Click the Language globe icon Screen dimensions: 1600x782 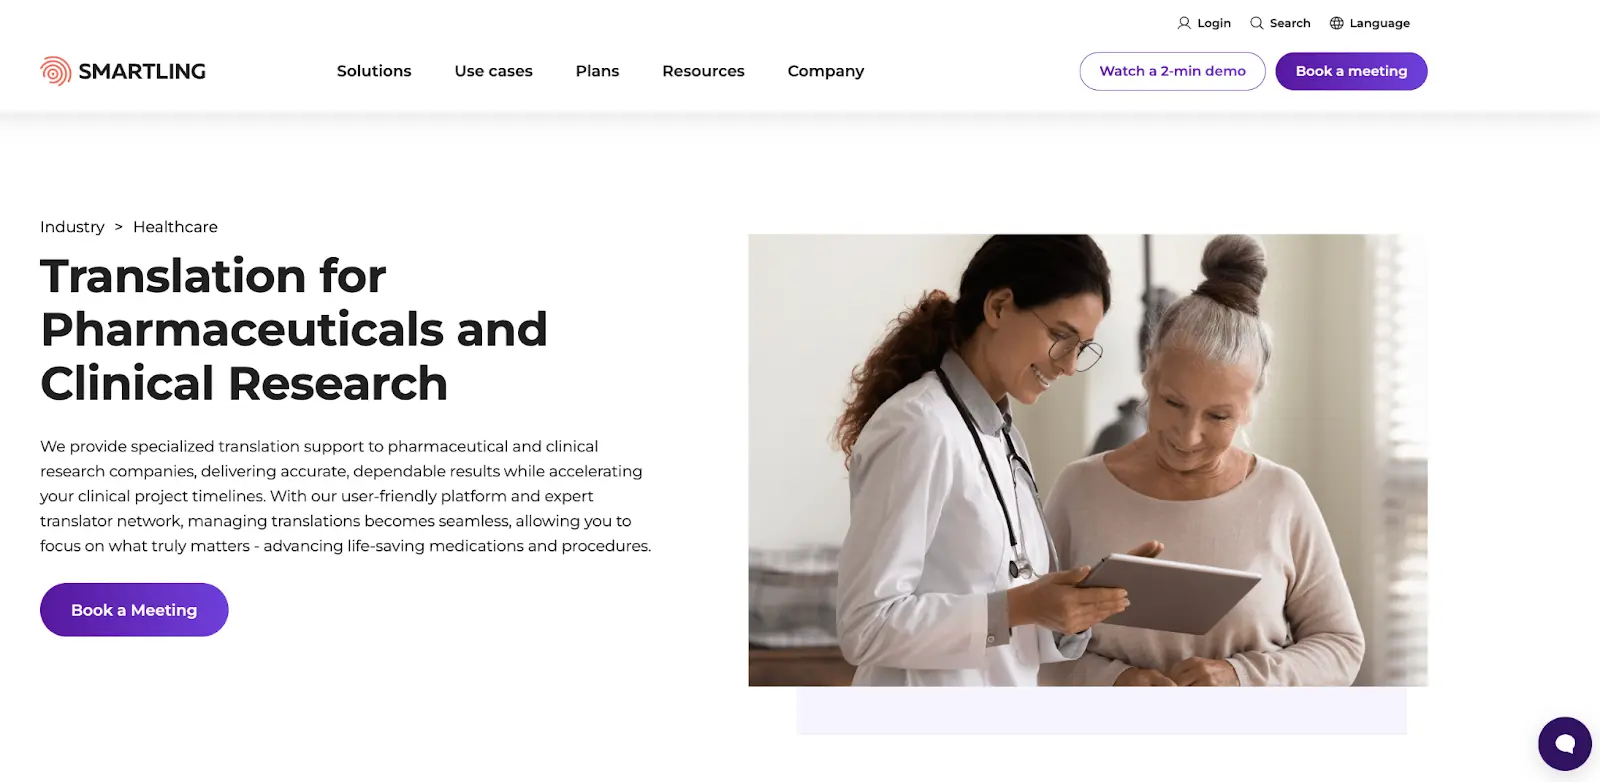pos(1337,23)
